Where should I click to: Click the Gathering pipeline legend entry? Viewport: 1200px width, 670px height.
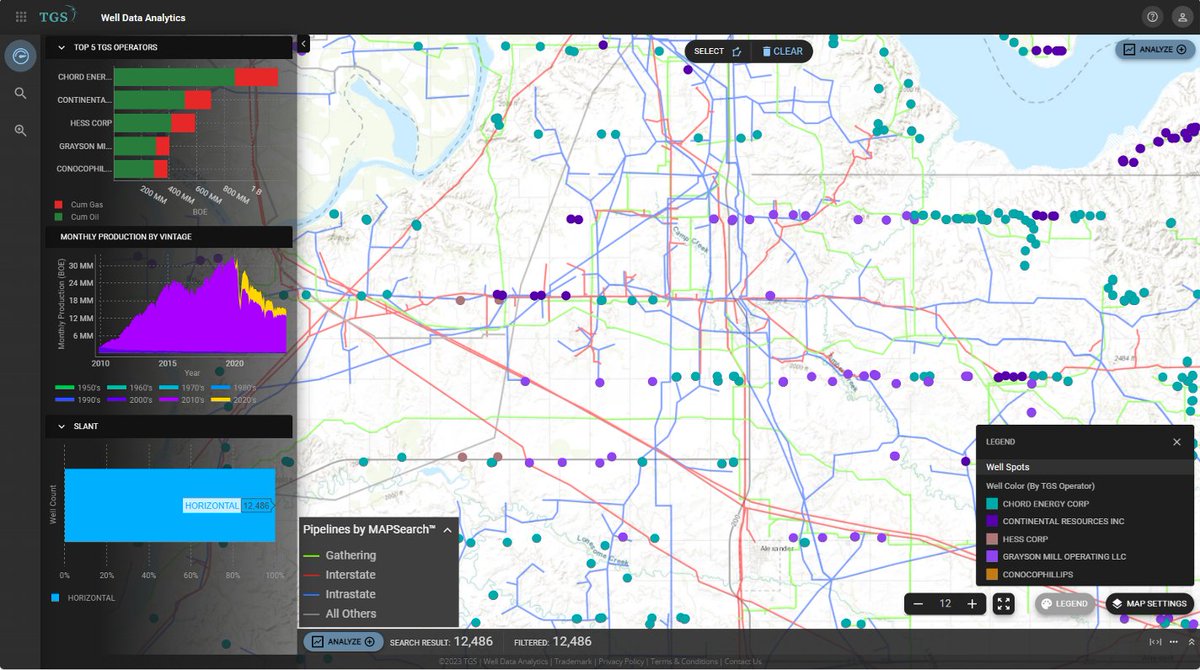pos(341,555)
